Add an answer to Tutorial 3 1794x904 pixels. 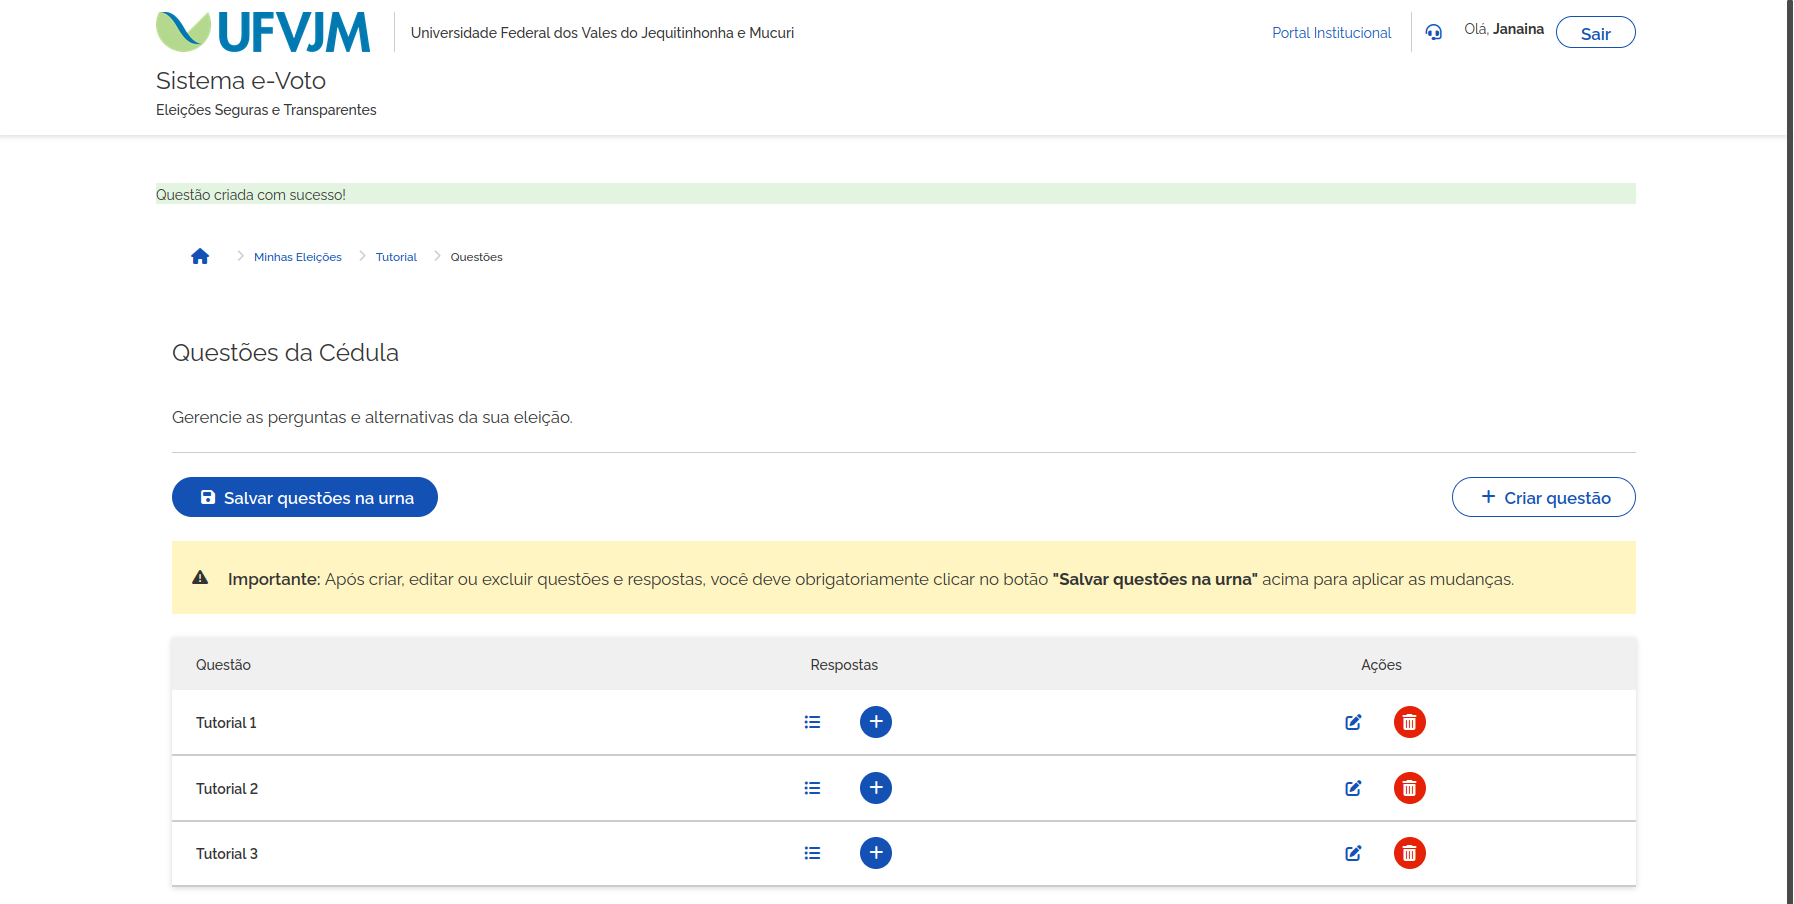(x=876, y=853)
